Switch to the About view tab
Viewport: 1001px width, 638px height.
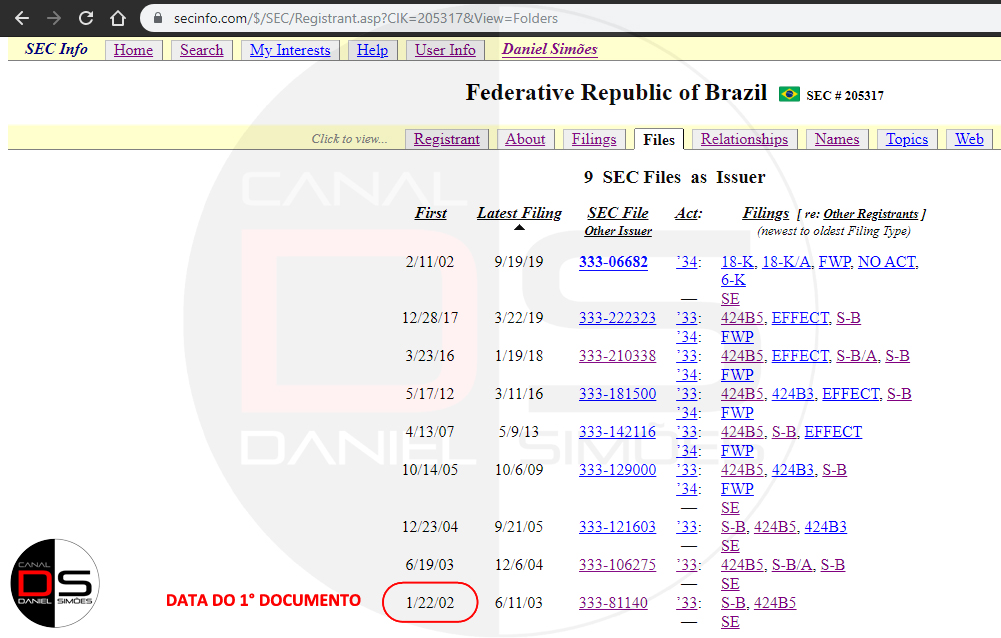click(x=525, y=139)
